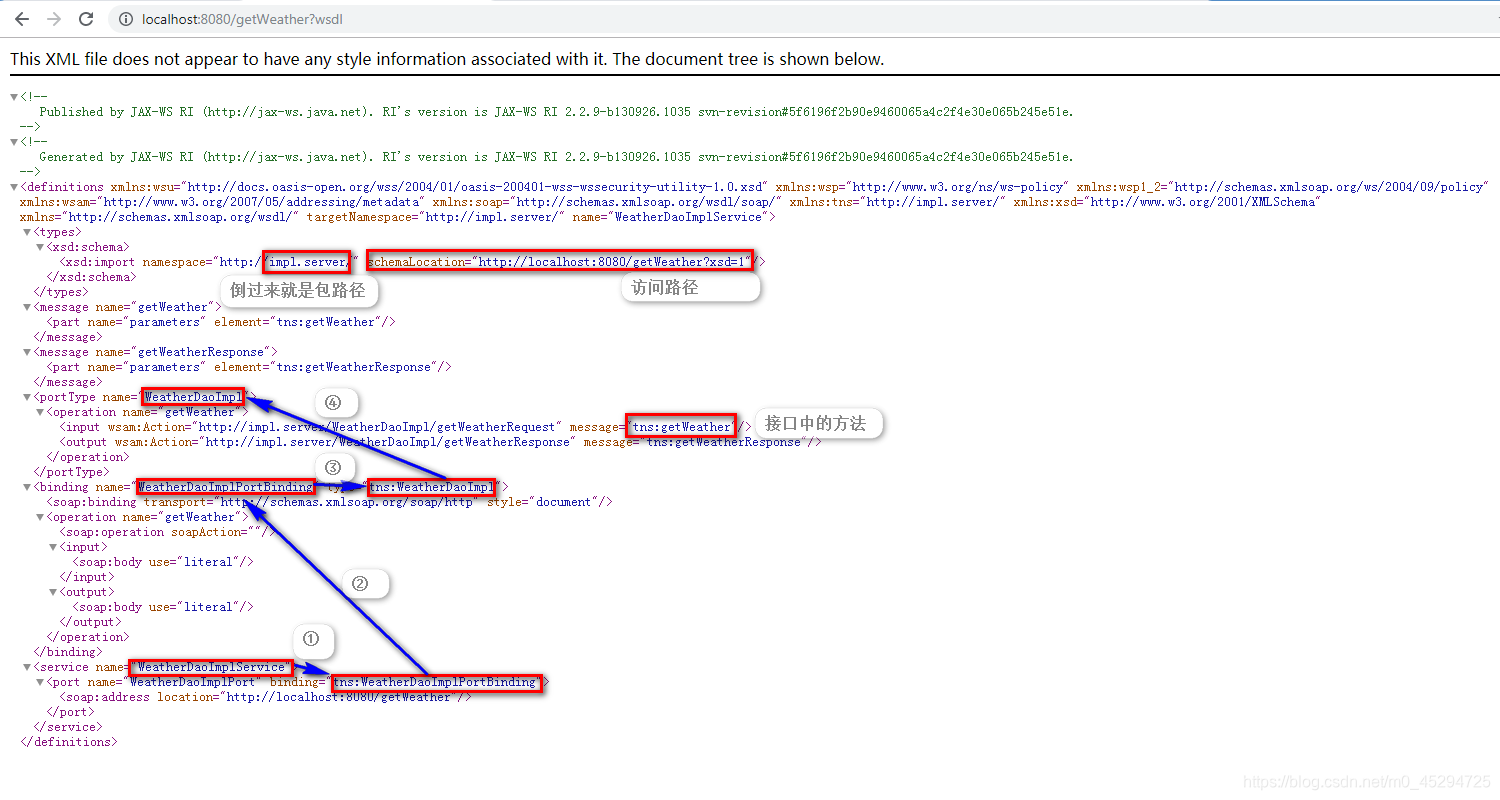
Task: Collapse message name="getWeather" element
Action: pos(27,307)
